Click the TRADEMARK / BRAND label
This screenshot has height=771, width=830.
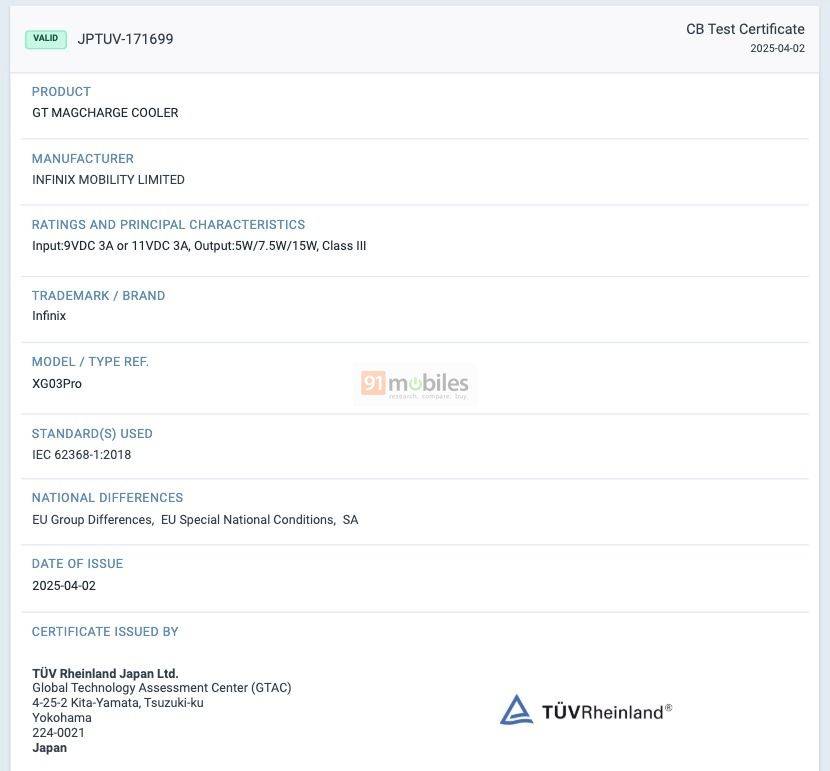coord(98,295)
